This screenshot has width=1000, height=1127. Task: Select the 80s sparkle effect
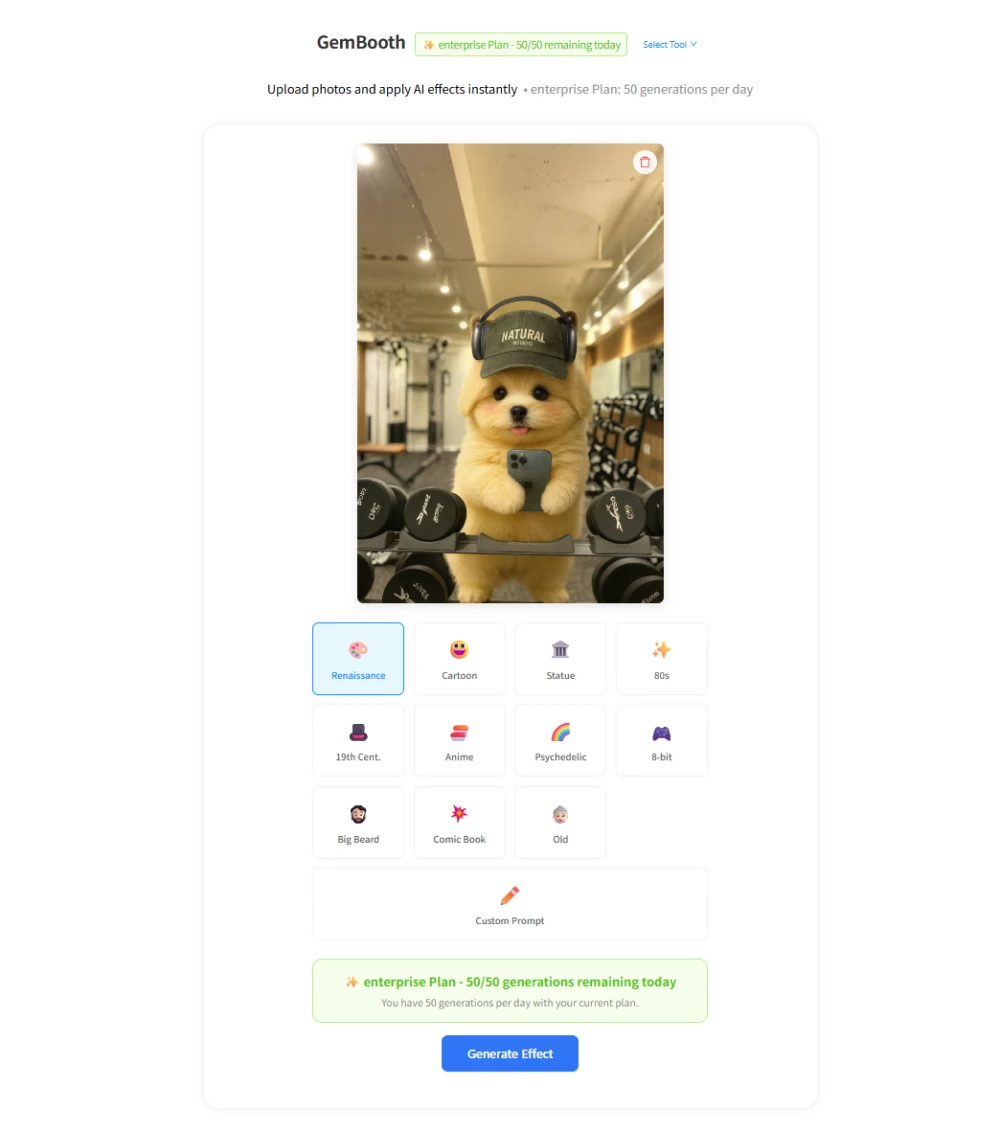tap(661, 658)
